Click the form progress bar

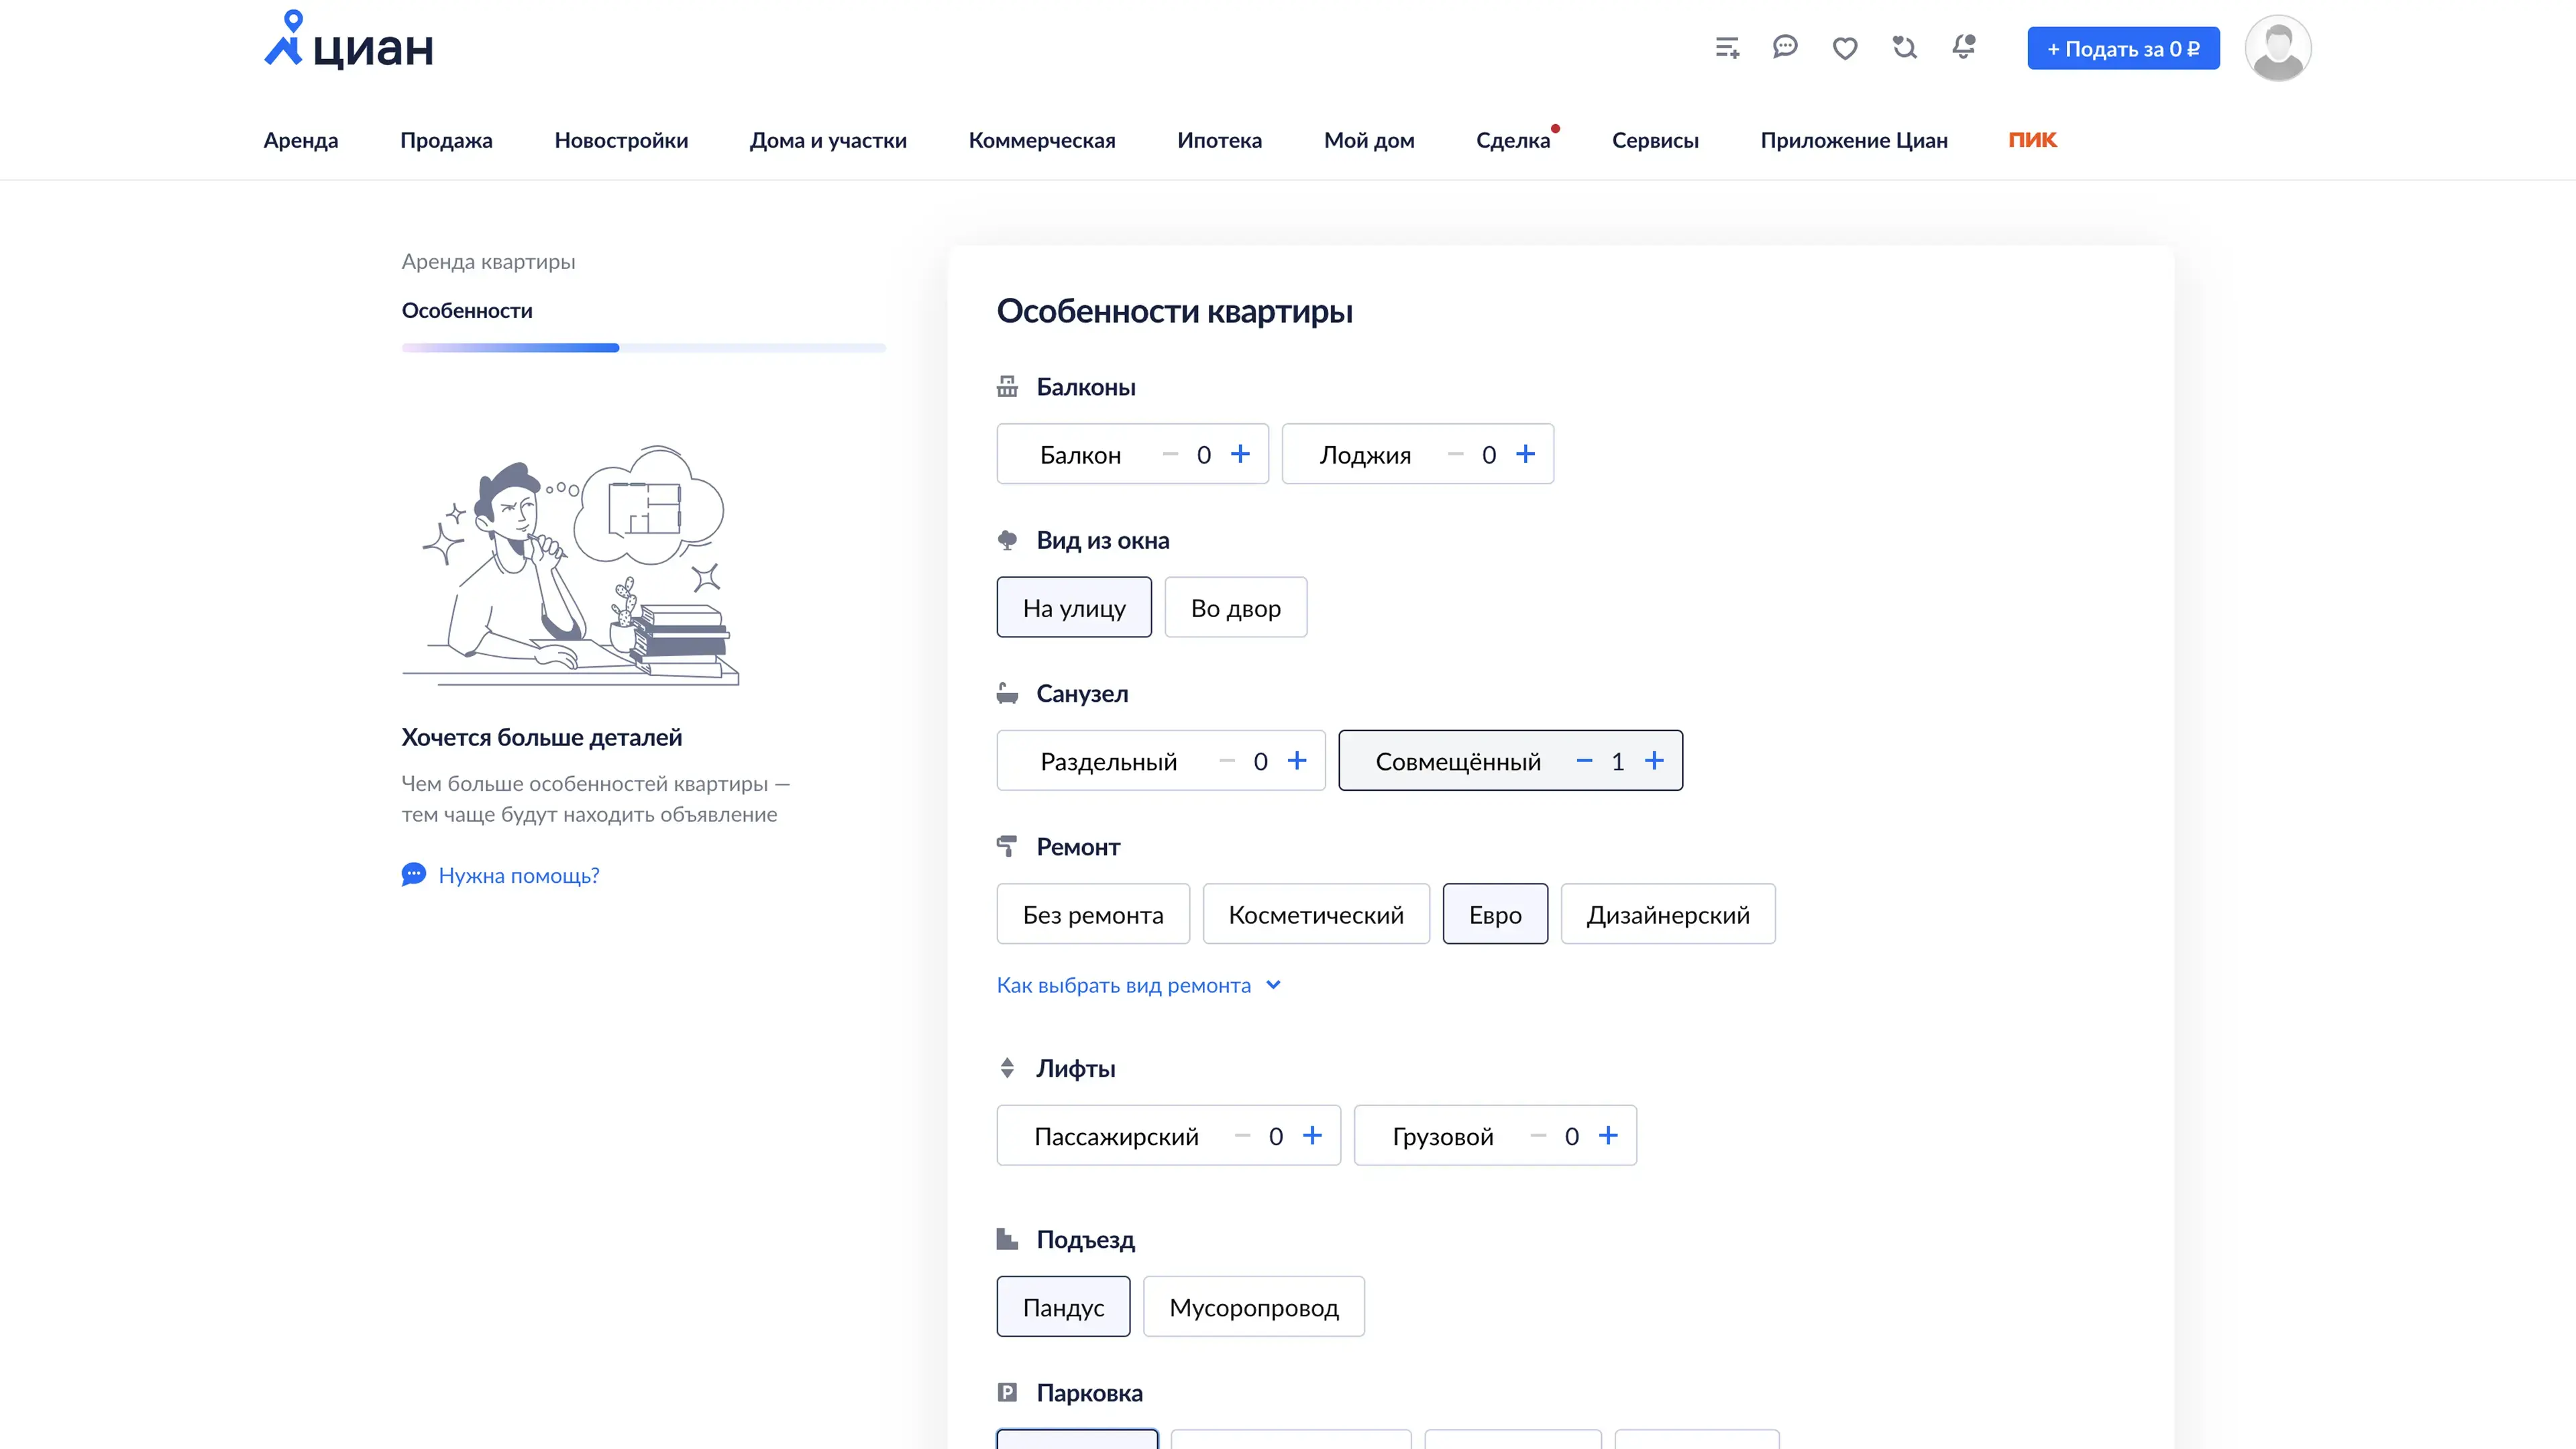643,348
